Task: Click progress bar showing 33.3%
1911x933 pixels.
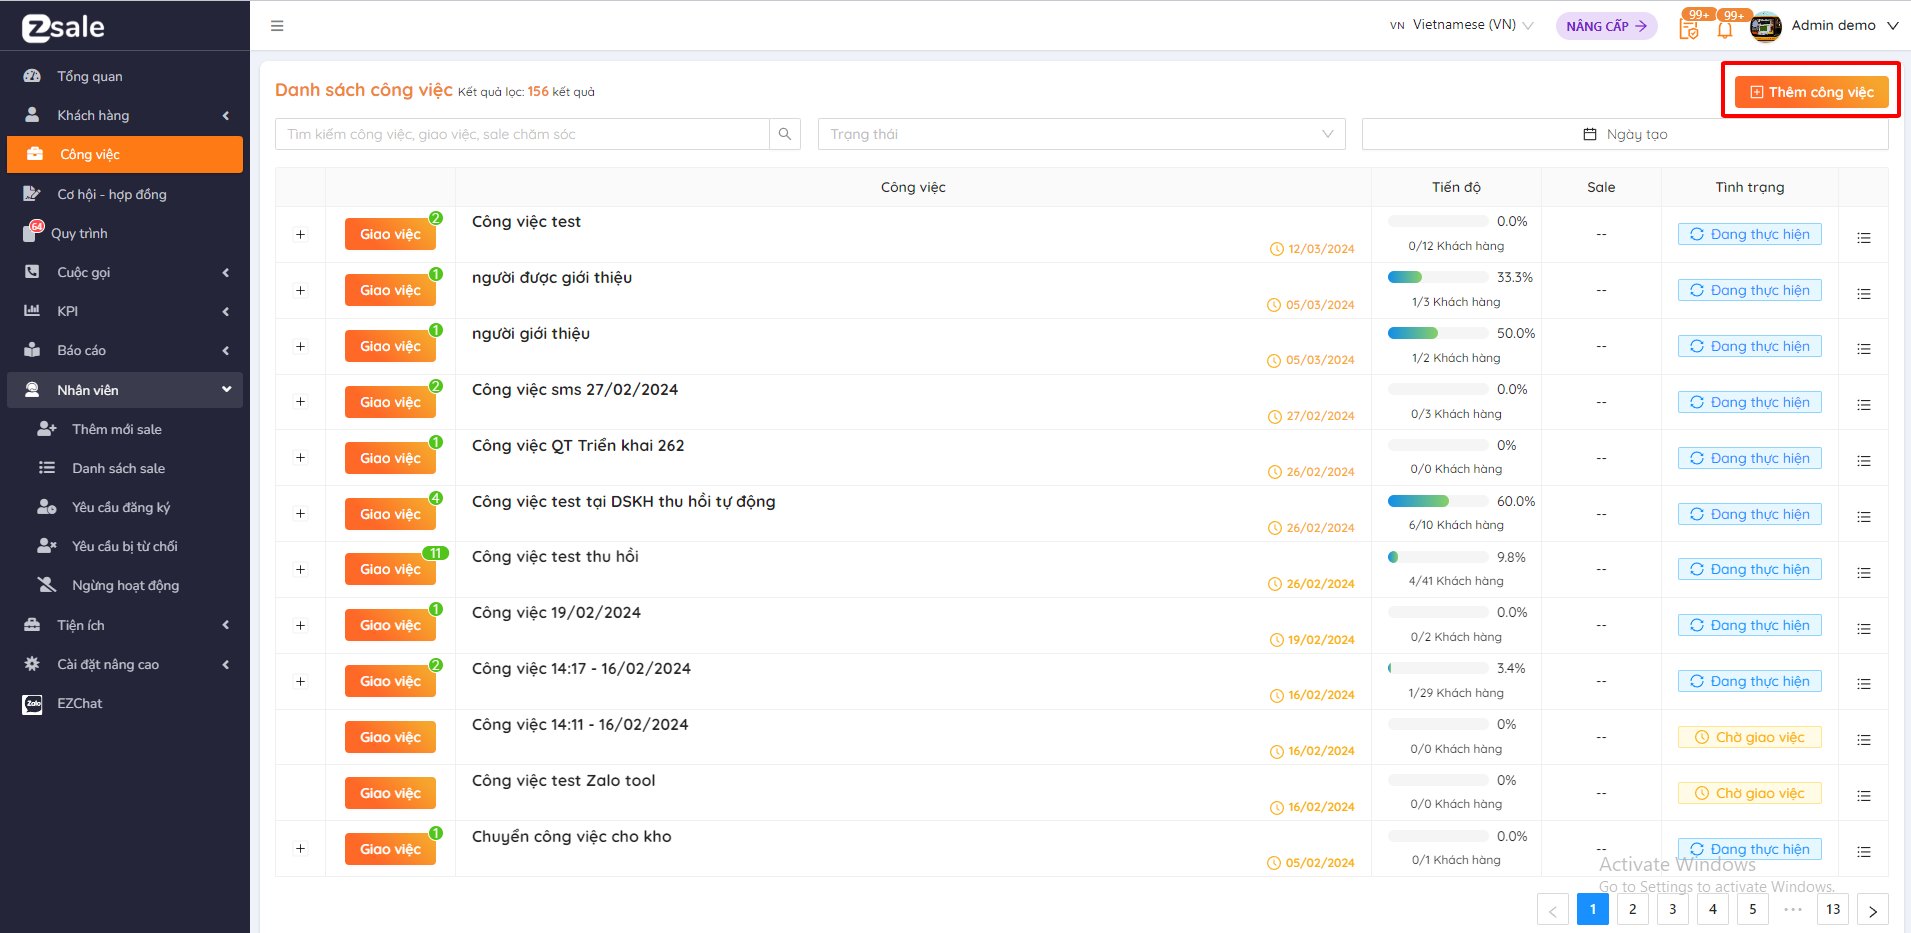Action: tap(1438, 277)
